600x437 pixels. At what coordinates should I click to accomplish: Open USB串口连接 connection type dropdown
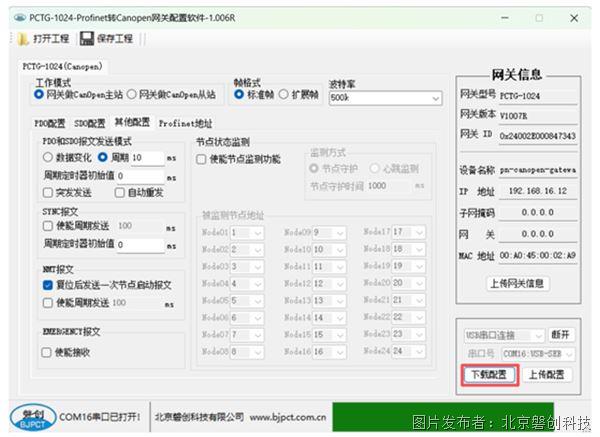(504, 335)
